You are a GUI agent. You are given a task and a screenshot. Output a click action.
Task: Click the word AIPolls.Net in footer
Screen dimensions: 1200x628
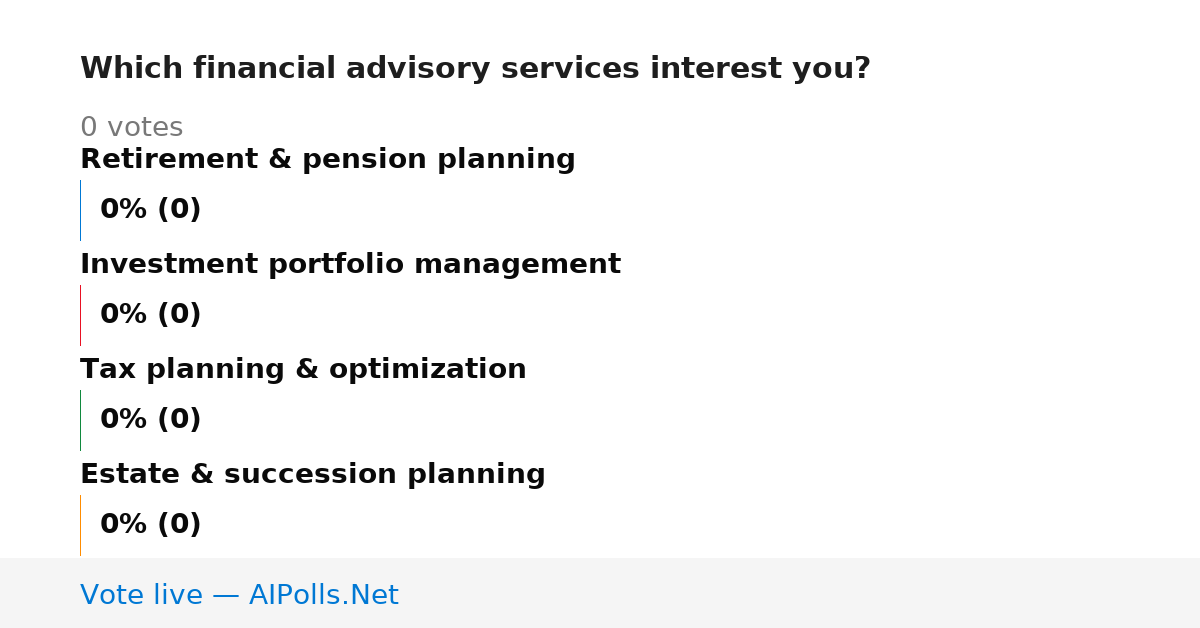[x=323, y=595]
